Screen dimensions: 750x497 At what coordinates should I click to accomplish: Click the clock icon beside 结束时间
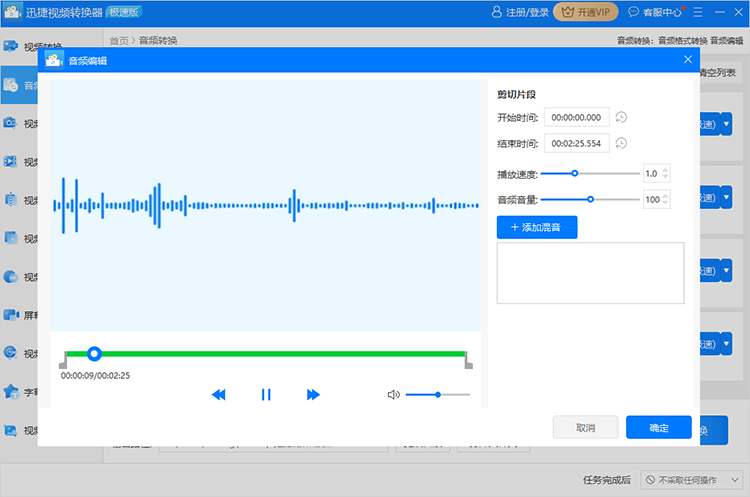[621, 143]
